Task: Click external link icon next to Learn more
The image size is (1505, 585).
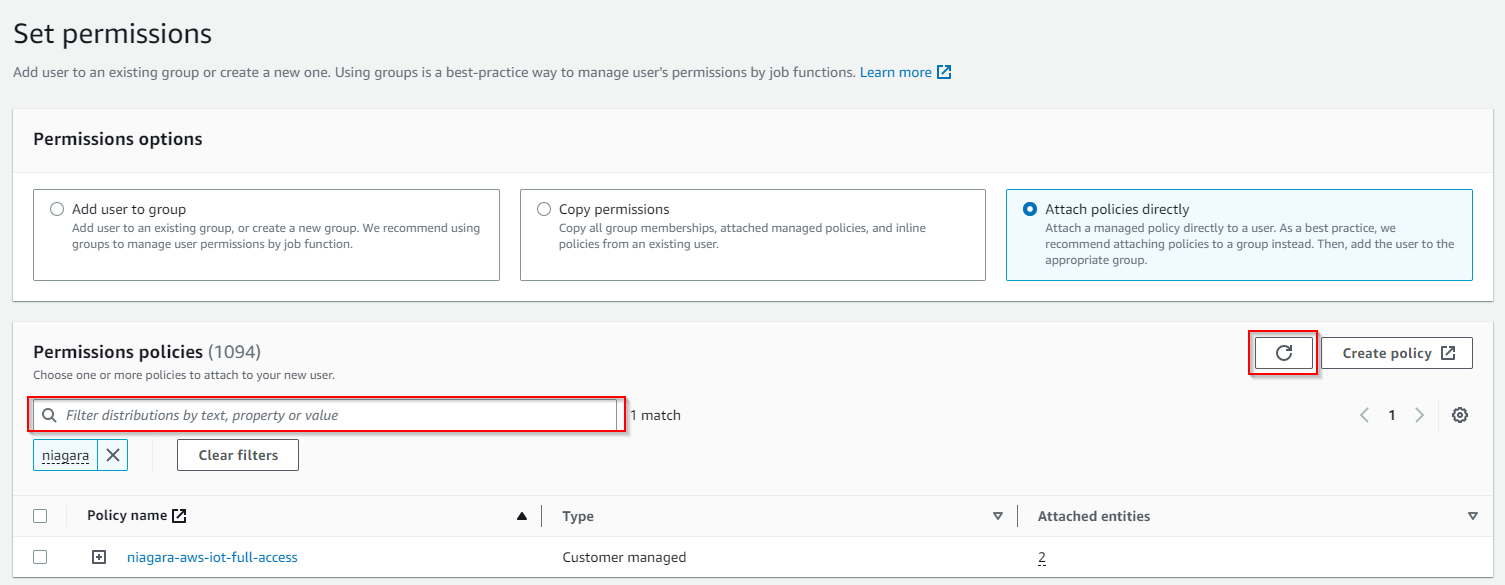Action: 944,72
